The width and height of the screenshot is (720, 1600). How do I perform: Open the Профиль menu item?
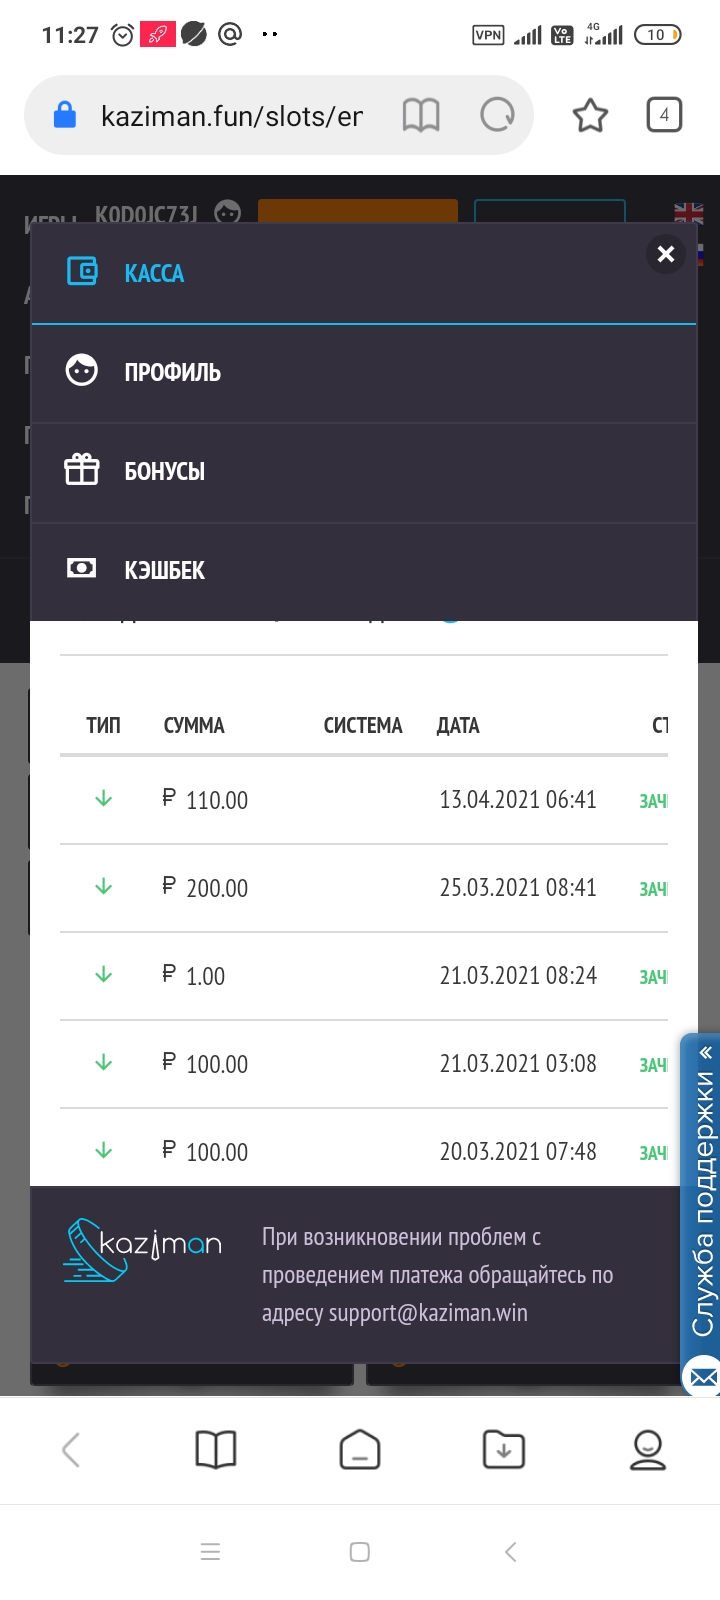(172, 372)
